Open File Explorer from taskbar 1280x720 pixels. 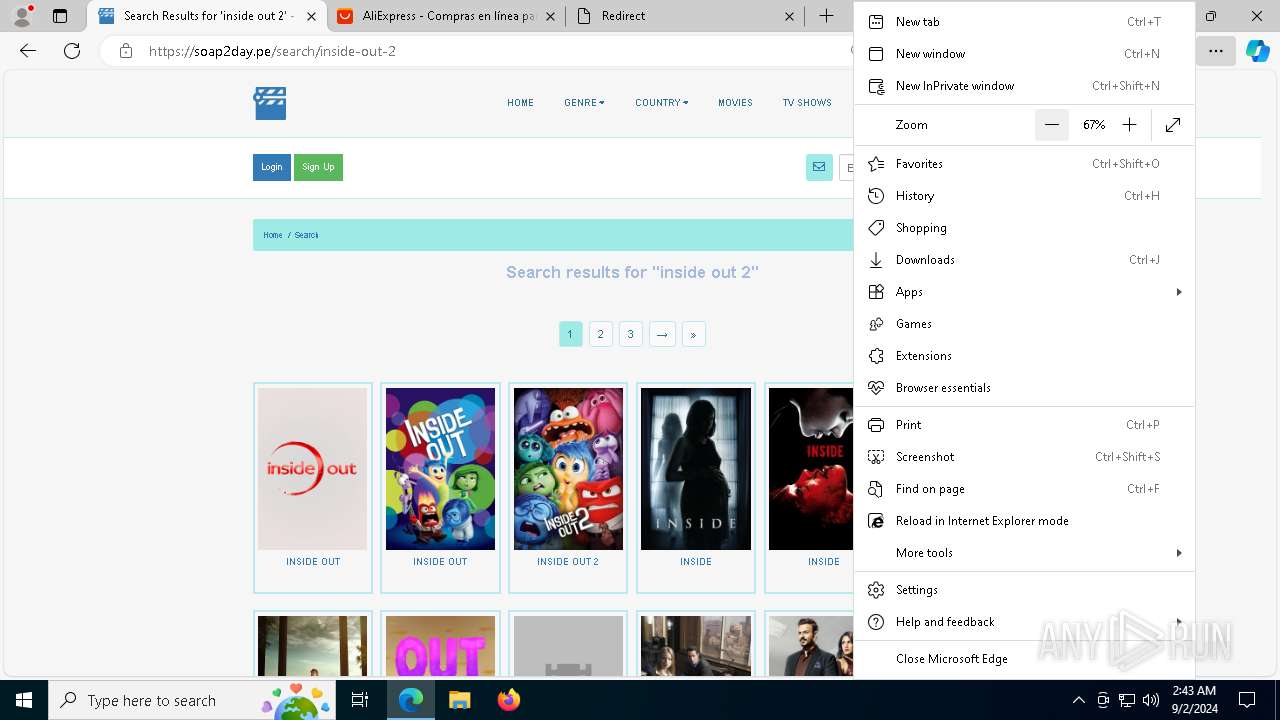click(x=459, y=700)
